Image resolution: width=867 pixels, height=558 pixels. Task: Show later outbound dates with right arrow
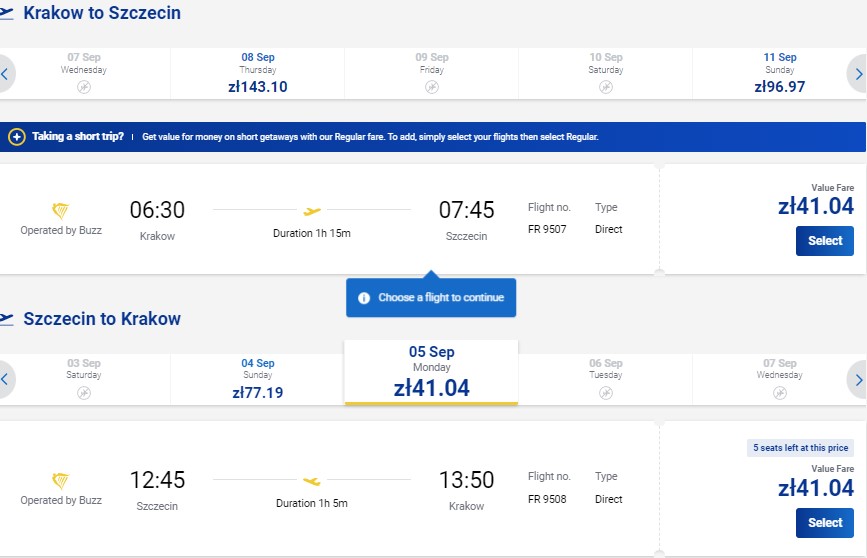pyautogui.click(x=858, y=74)
